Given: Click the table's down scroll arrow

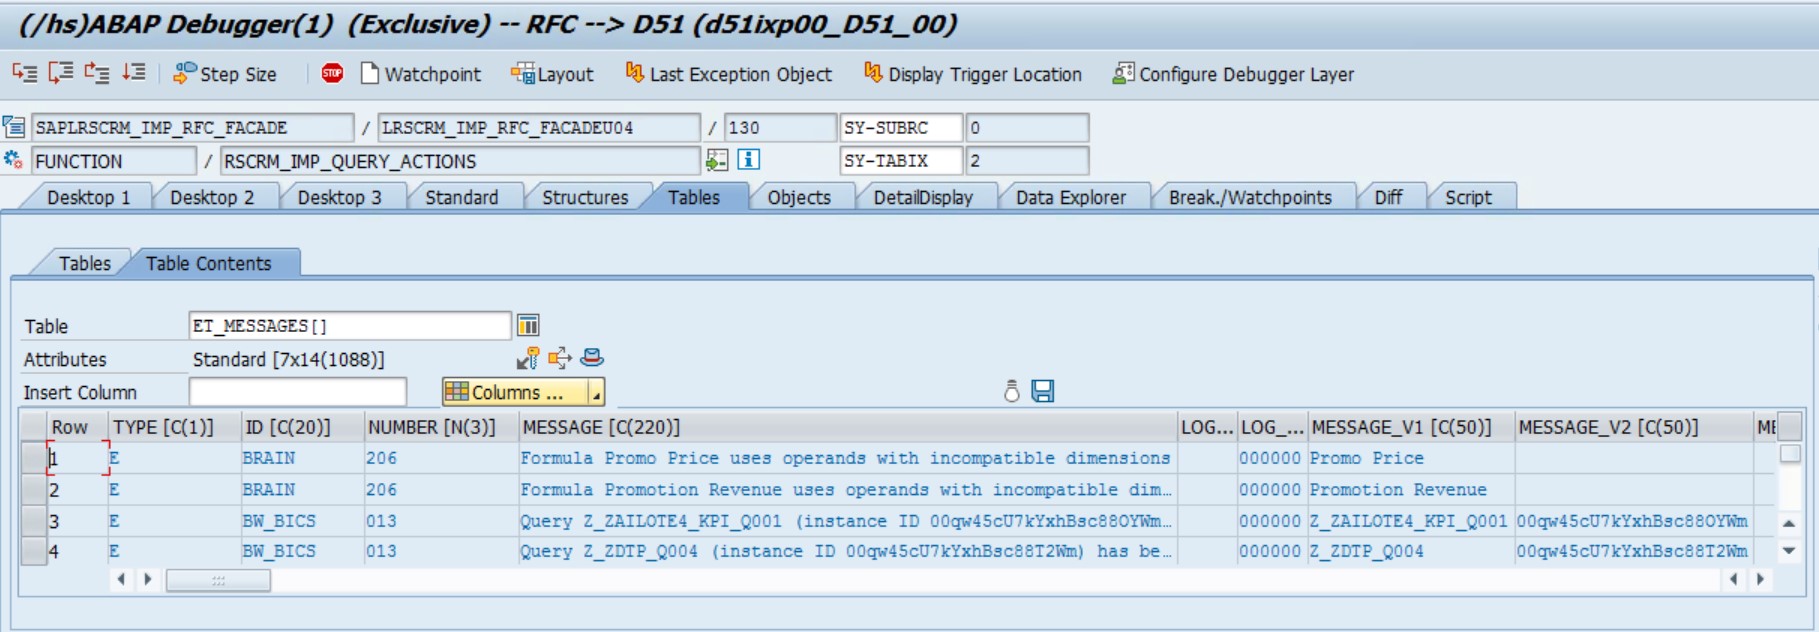Looking at the screenshot, I should 1789,551.
